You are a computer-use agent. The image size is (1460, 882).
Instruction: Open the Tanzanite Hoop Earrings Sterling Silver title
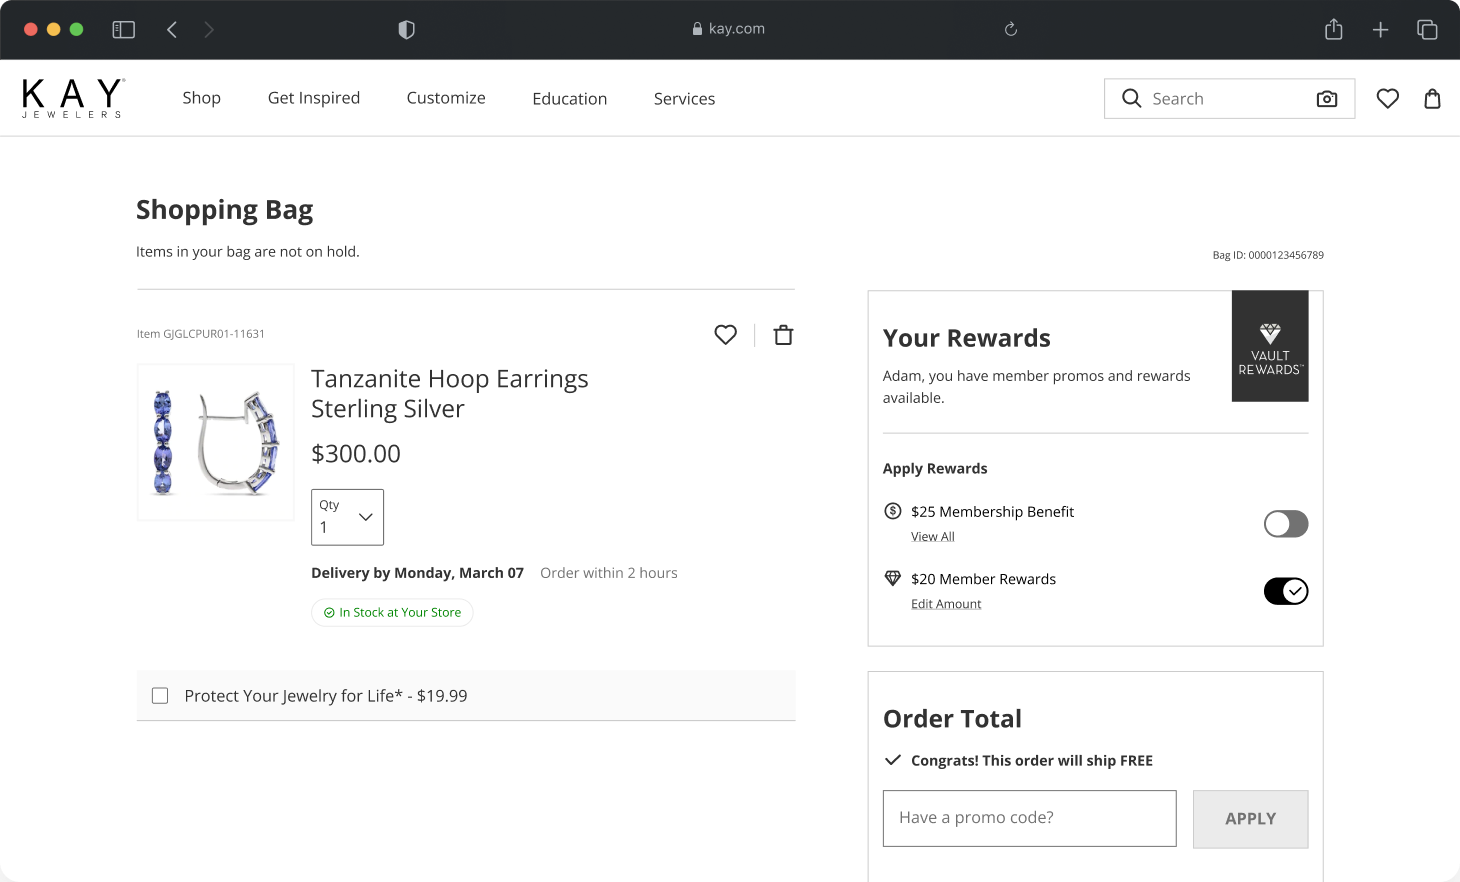449,394
